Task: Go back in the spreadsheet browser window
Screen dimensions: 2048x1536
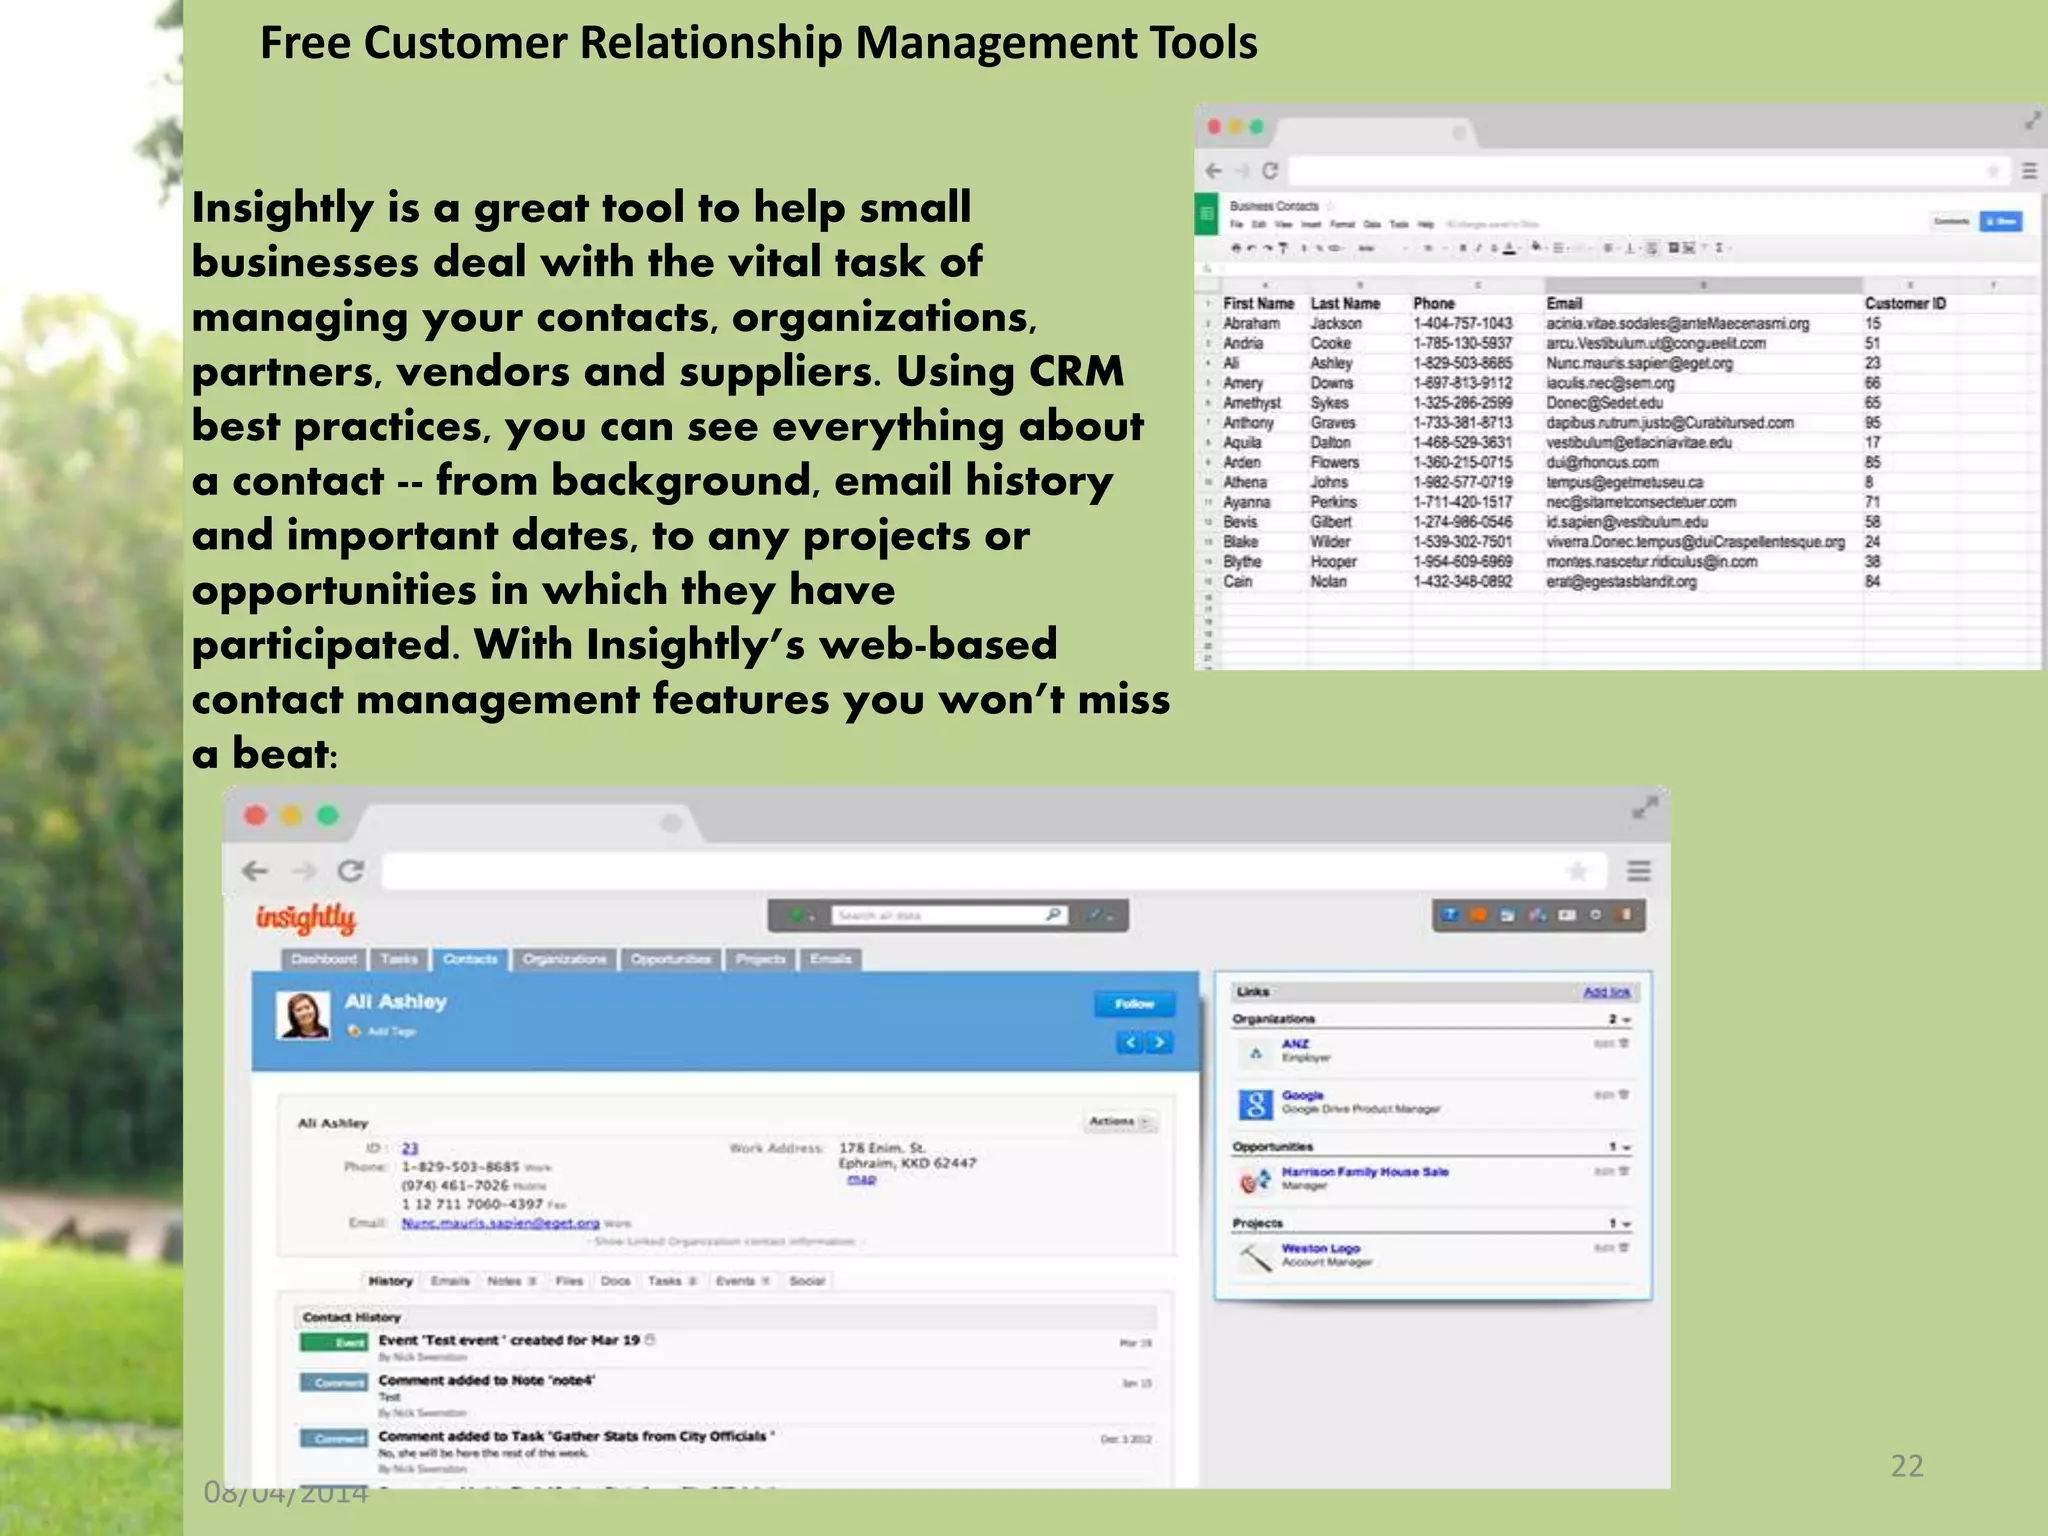Action: pyautogui.click(x=1214, y=171)
